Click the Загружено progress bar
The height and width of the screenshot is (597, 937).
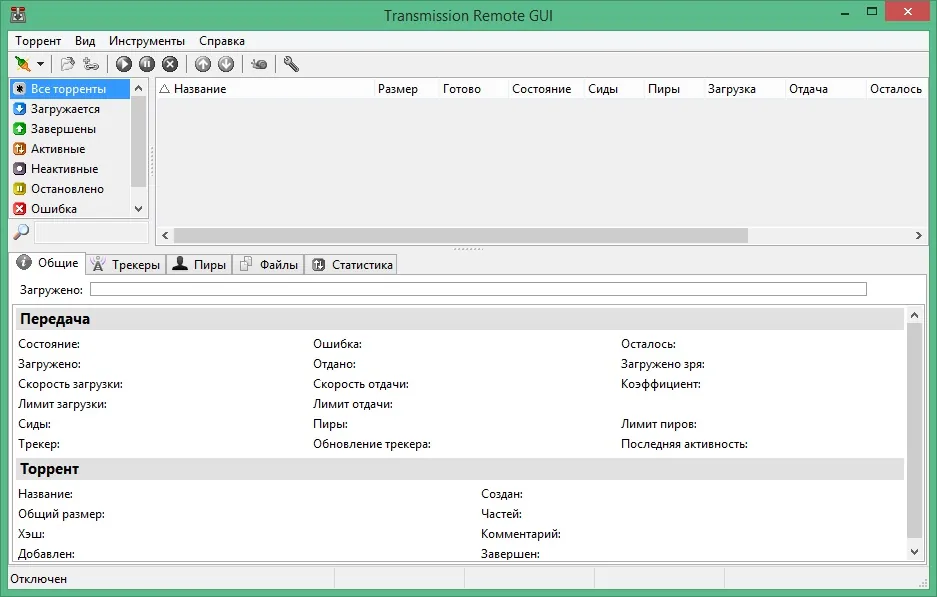[478, 289]
